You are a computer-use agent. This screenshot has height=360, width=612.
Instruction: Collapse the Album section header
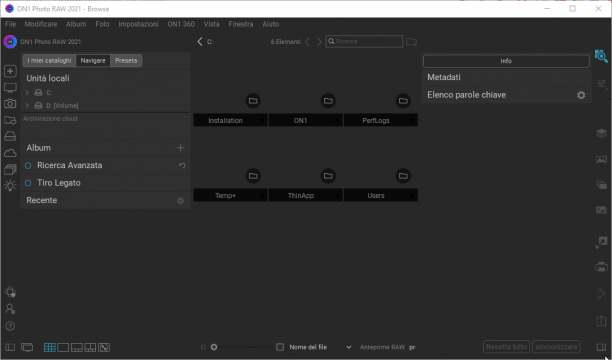[39, 148]
